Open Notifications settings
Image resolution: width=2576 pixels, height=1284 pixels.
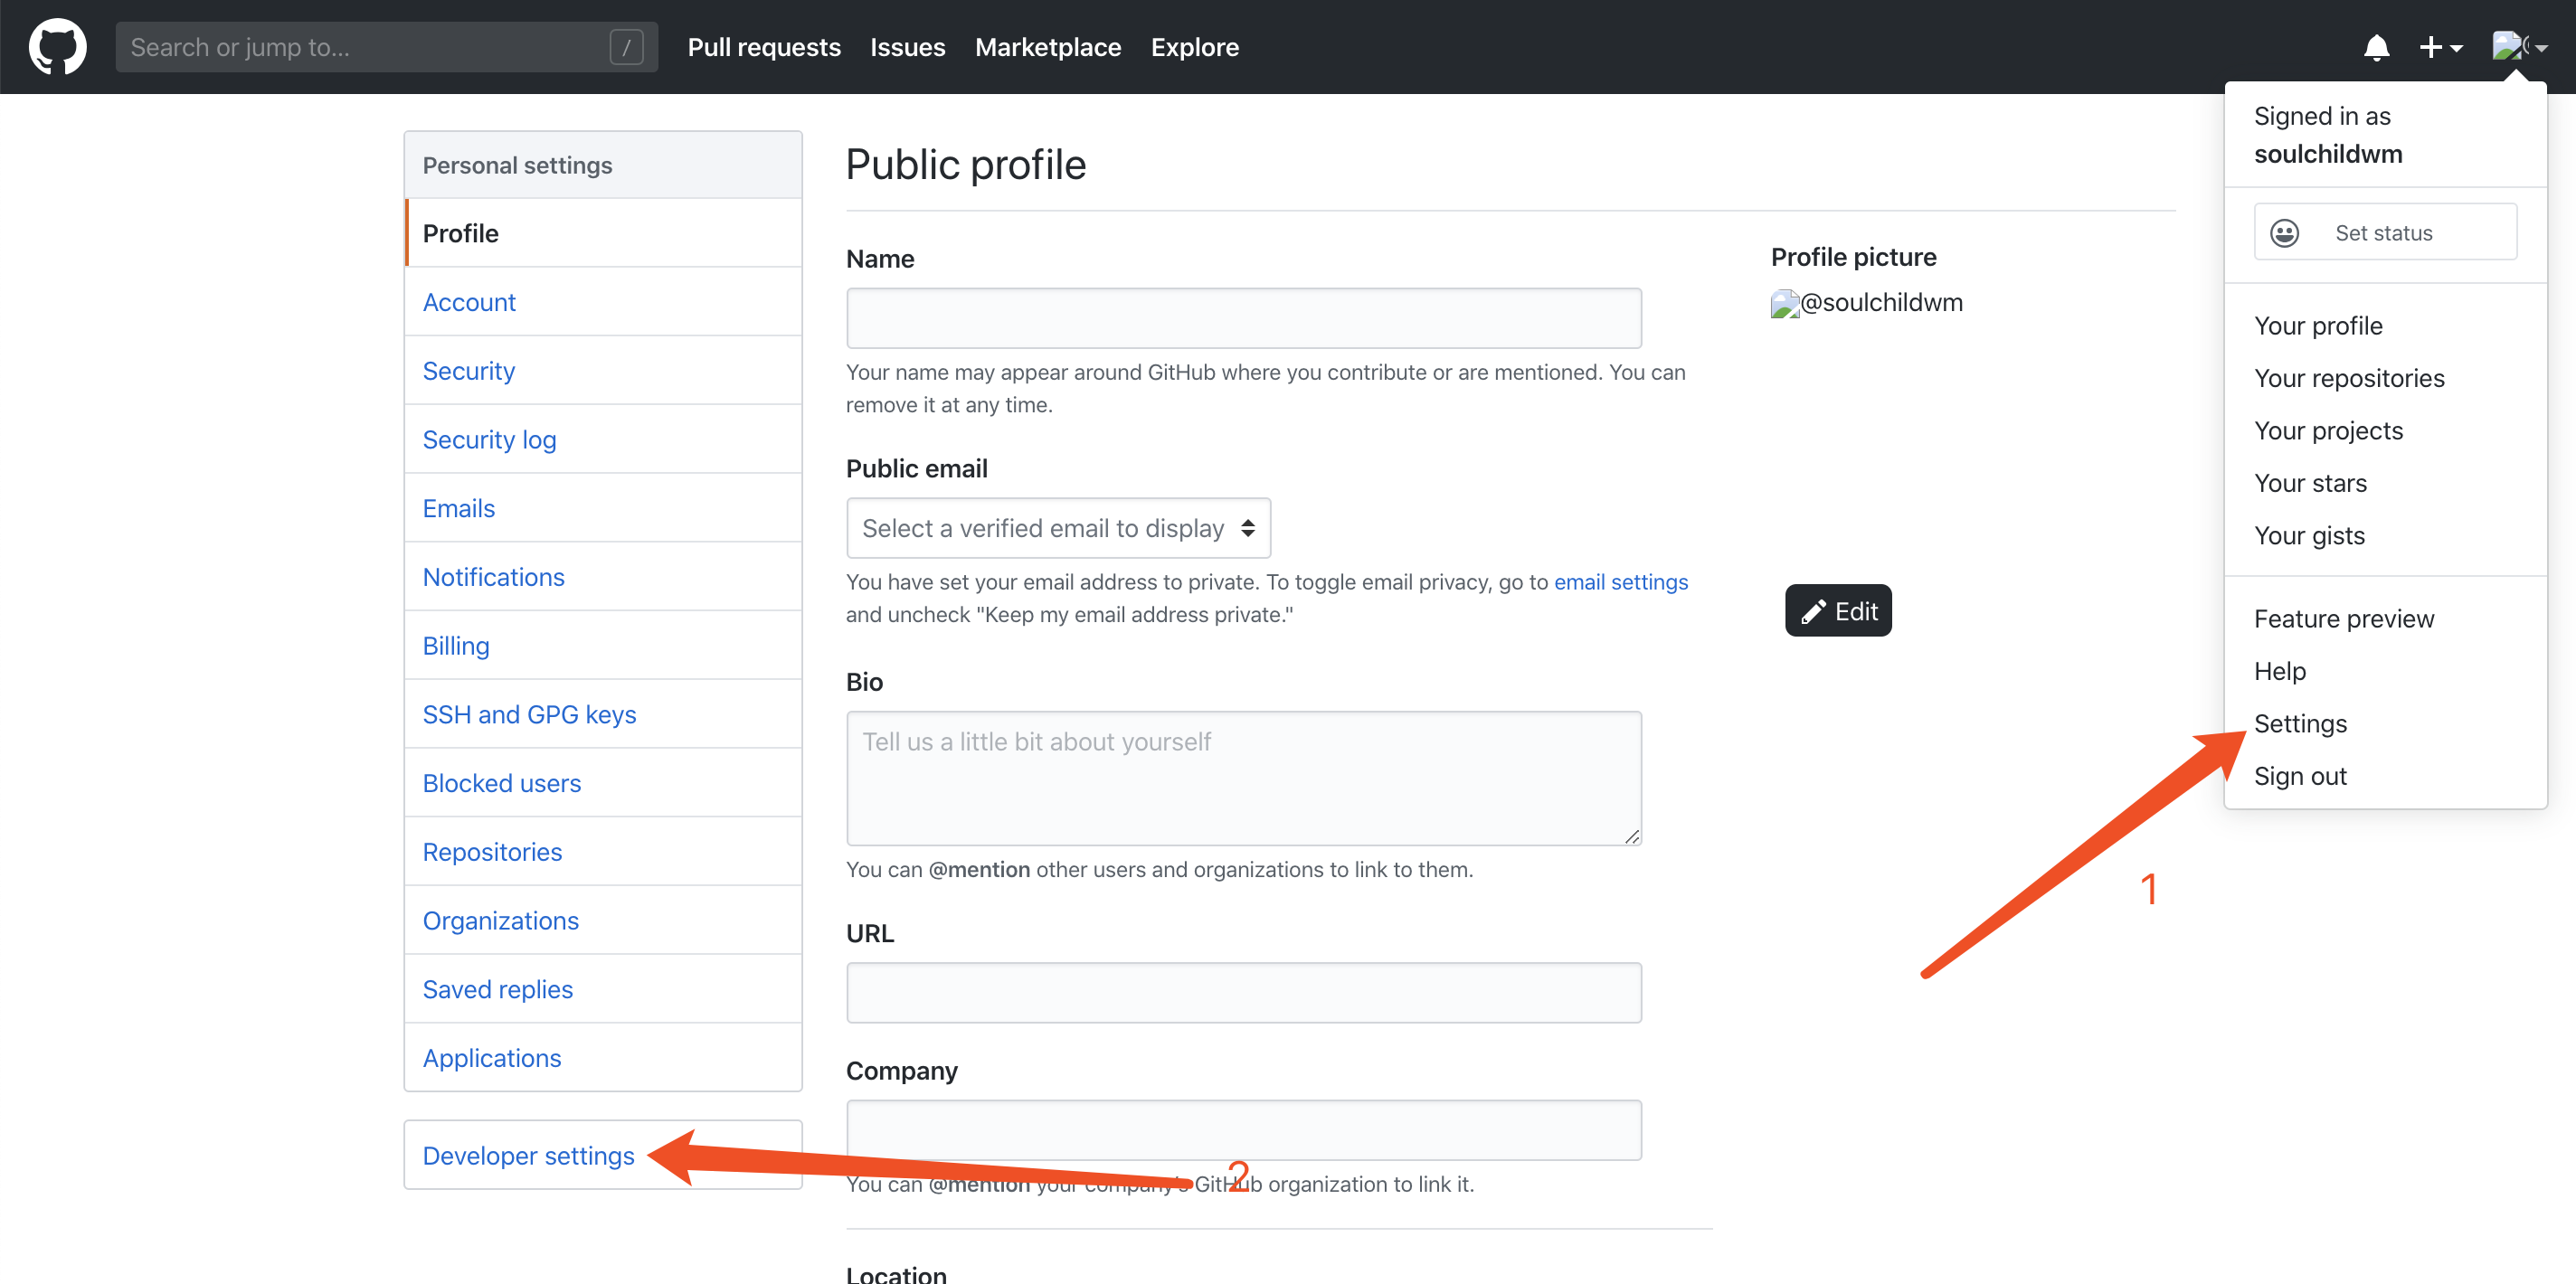[603, 577]
